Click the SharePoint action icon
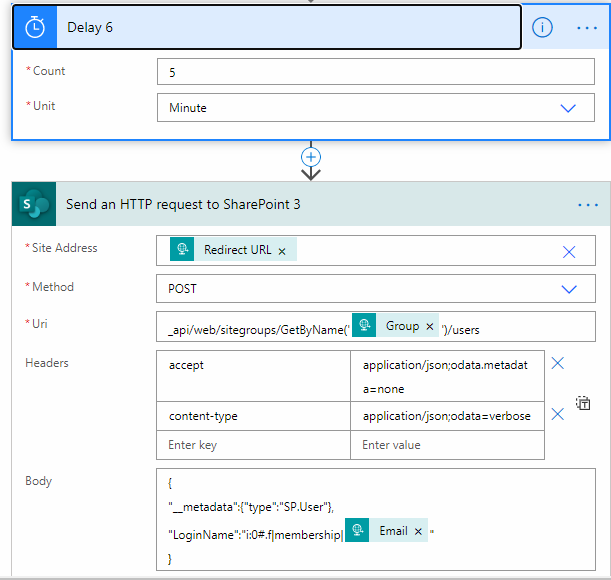The image size is (611, 580). point(34,204)
